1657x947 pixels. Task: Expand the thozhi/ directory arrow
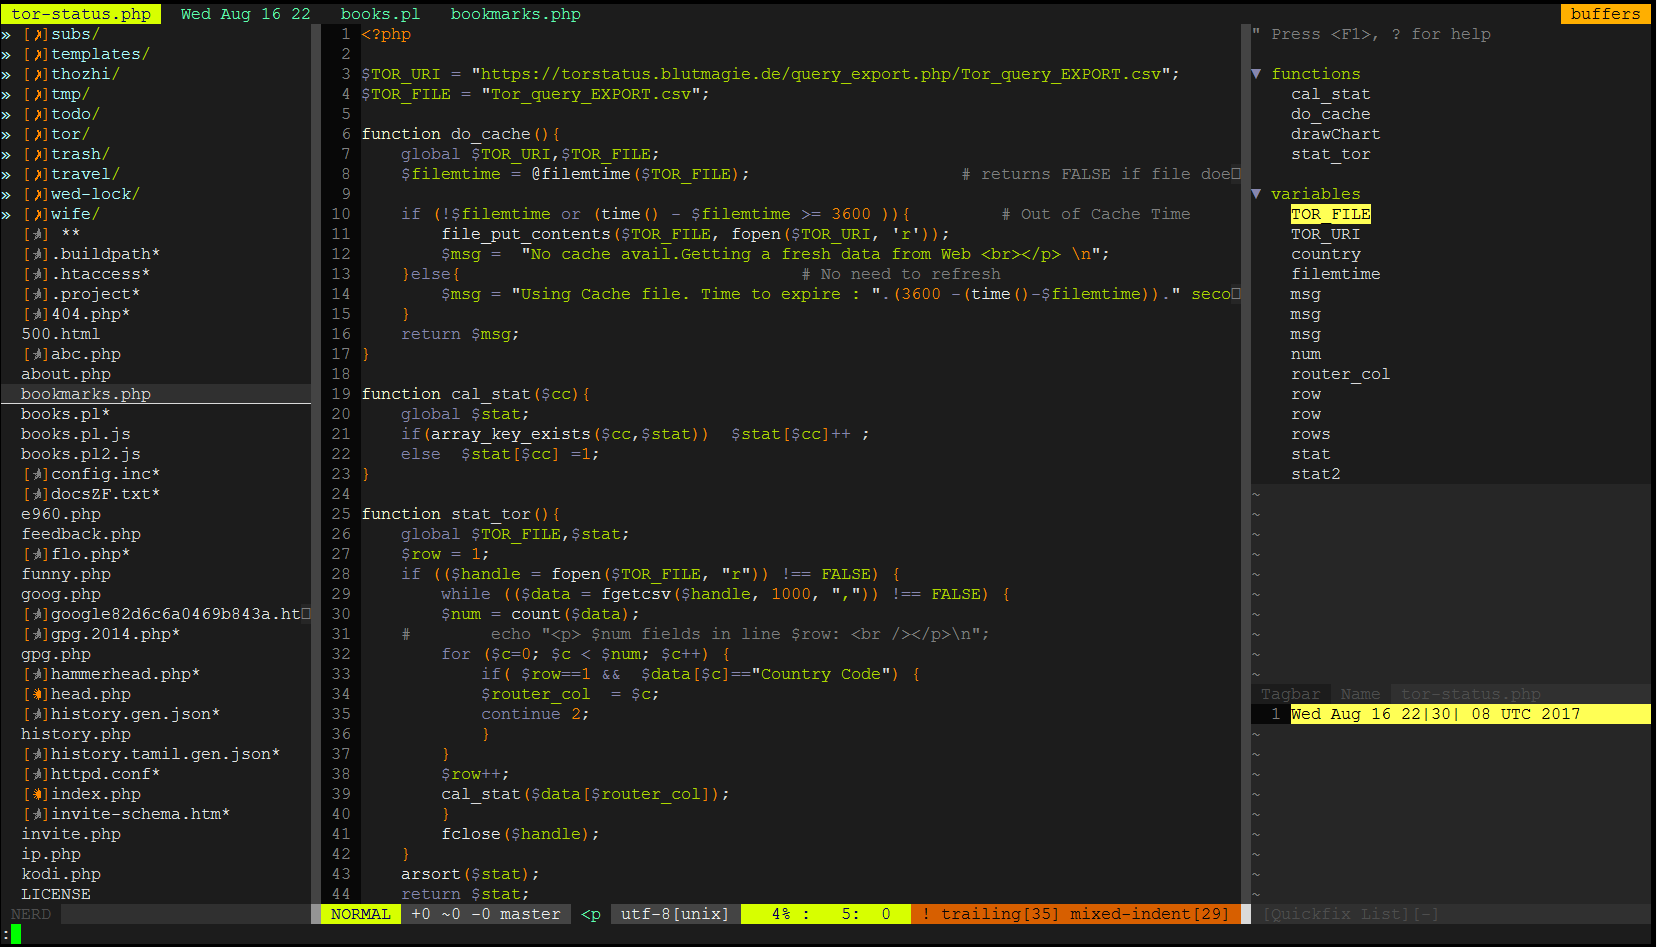pos(6,74)
